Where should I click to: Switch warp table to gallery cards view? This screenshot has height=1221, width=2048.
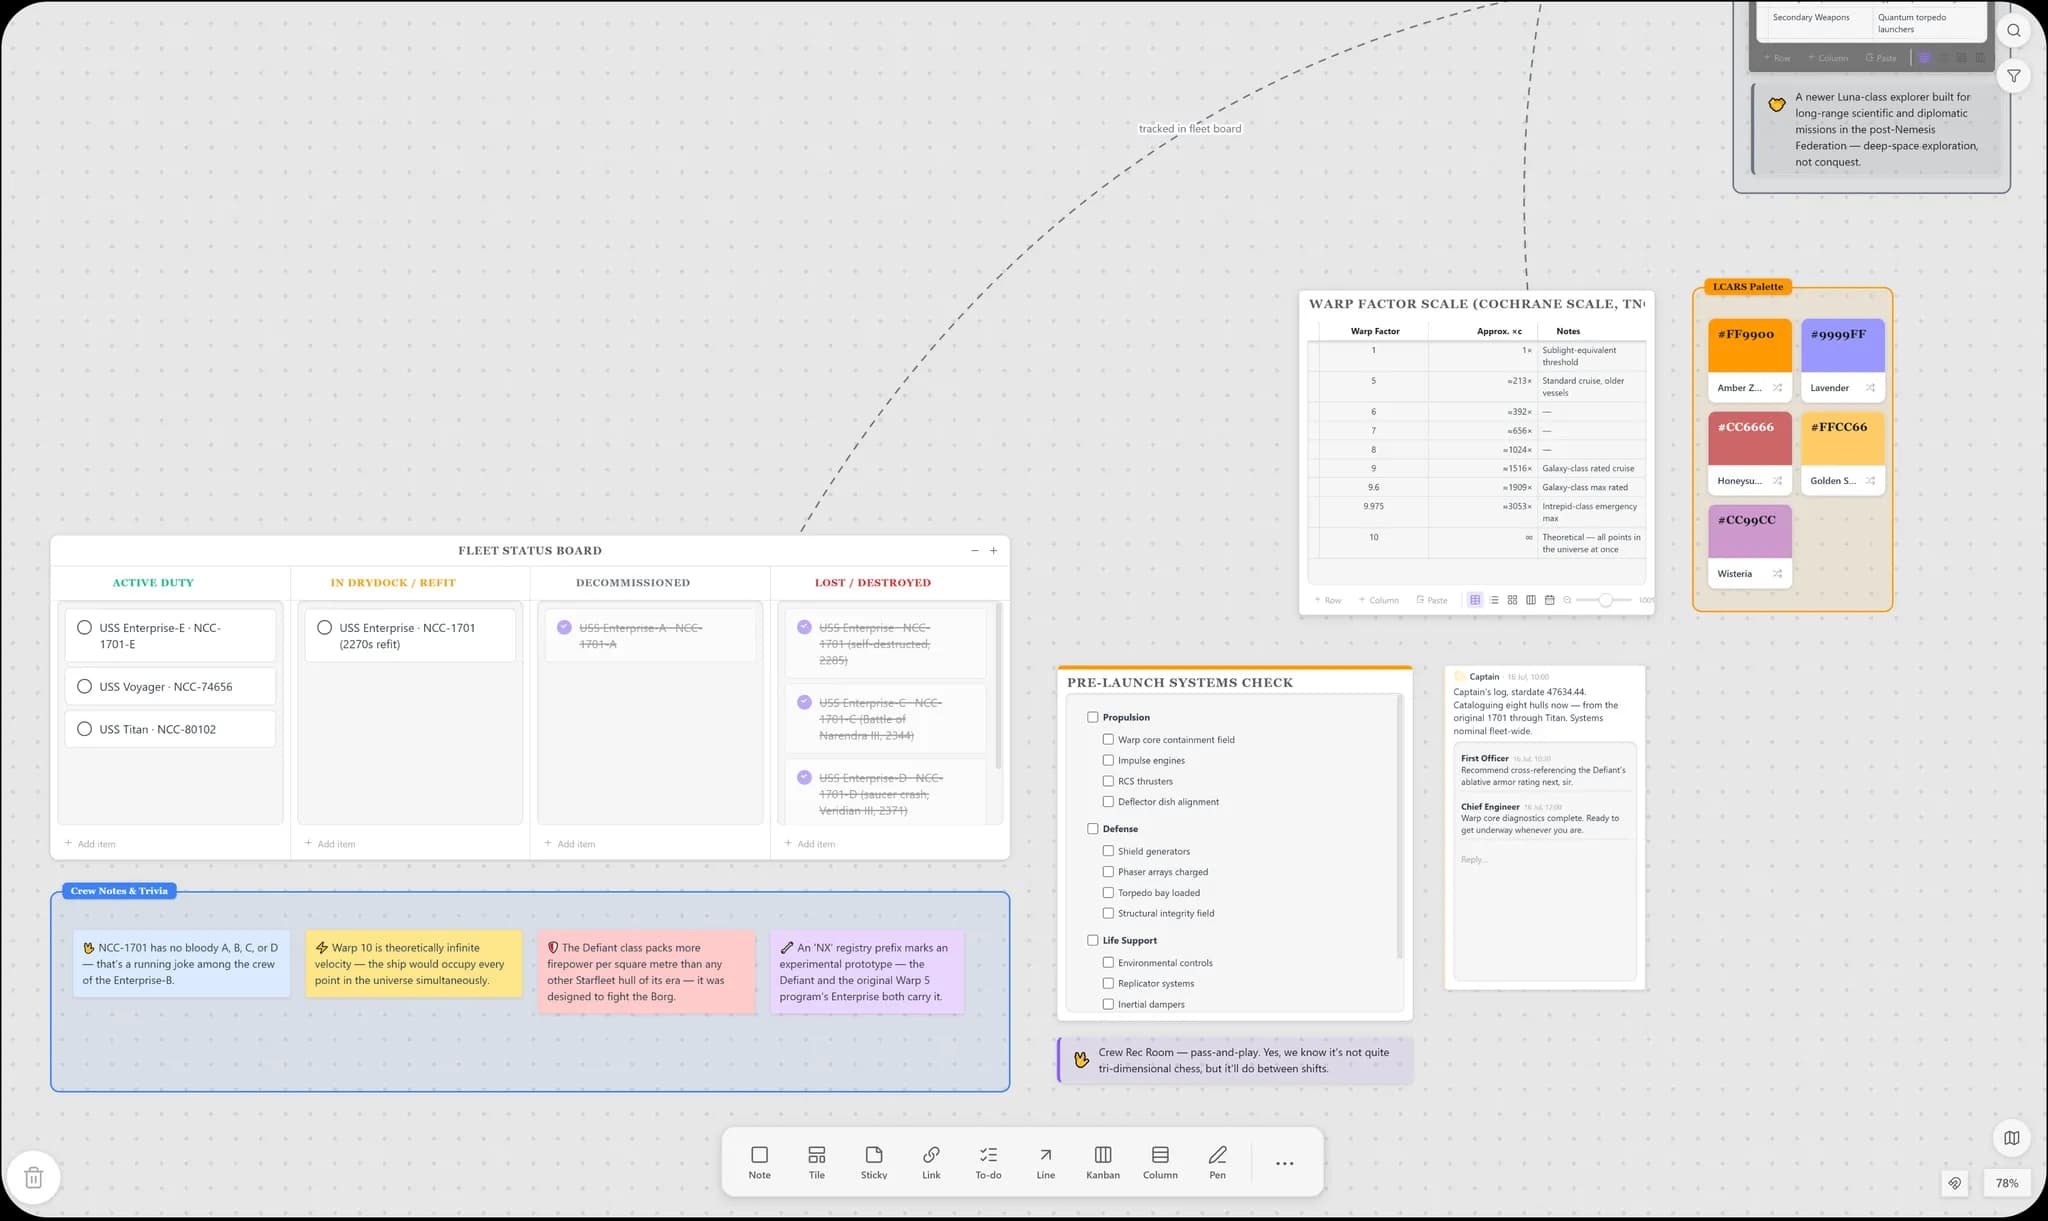[x=1512, y=600]
